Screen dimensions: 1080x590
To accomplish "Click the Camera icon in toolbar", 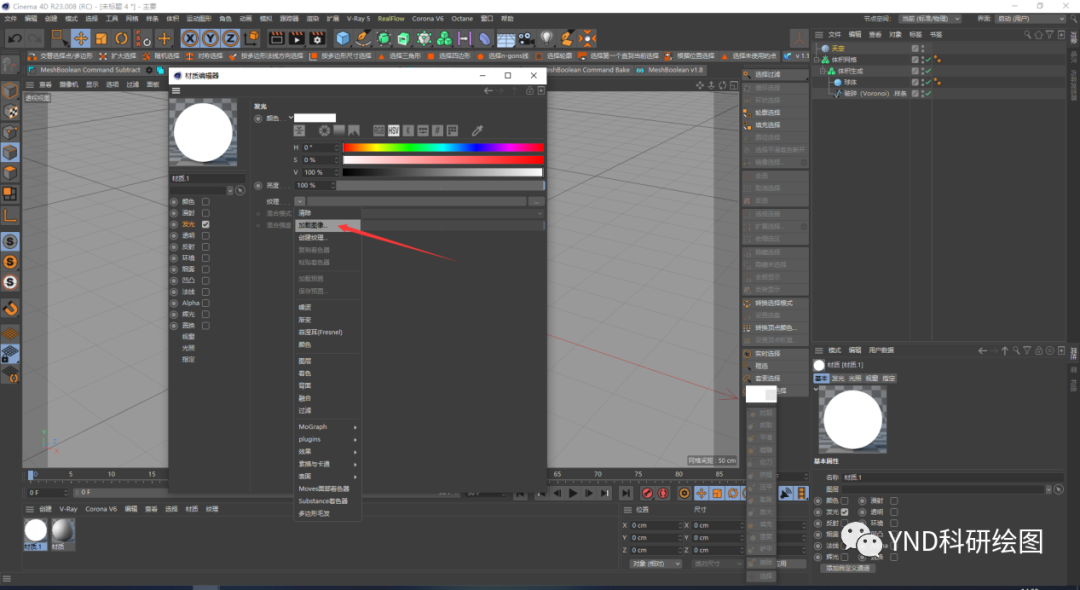I will (x=526, y=39).
